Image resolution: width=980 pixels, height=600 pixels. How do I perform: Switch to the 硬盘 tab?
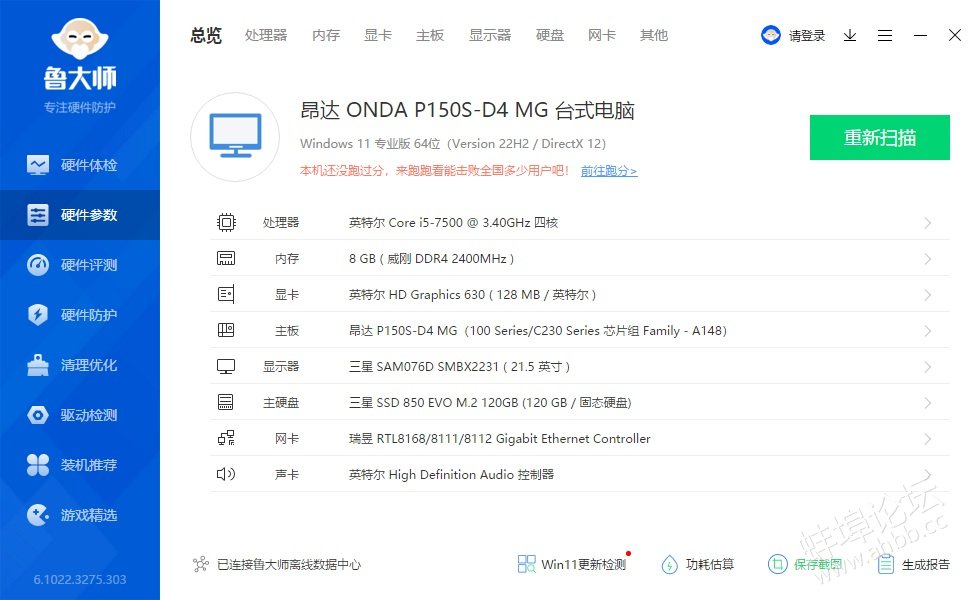point(550,36)
